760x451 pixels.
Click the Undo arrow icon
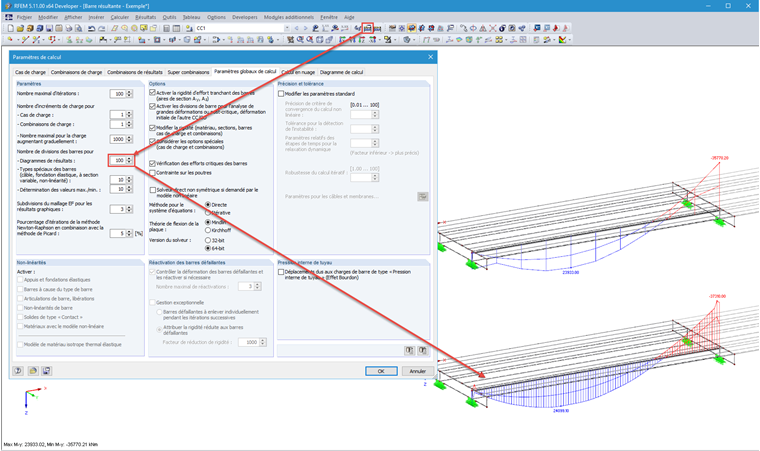pos(91,28)
